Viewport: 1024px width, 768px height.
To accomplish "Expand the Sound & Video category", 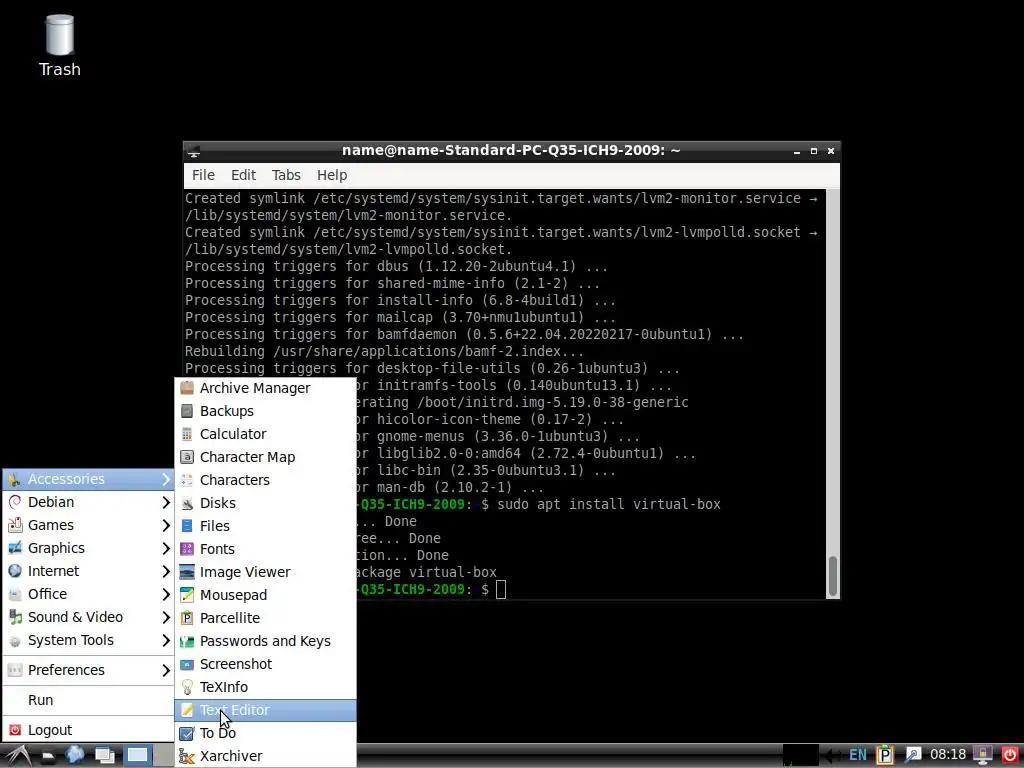I will (x=88, y=617).
